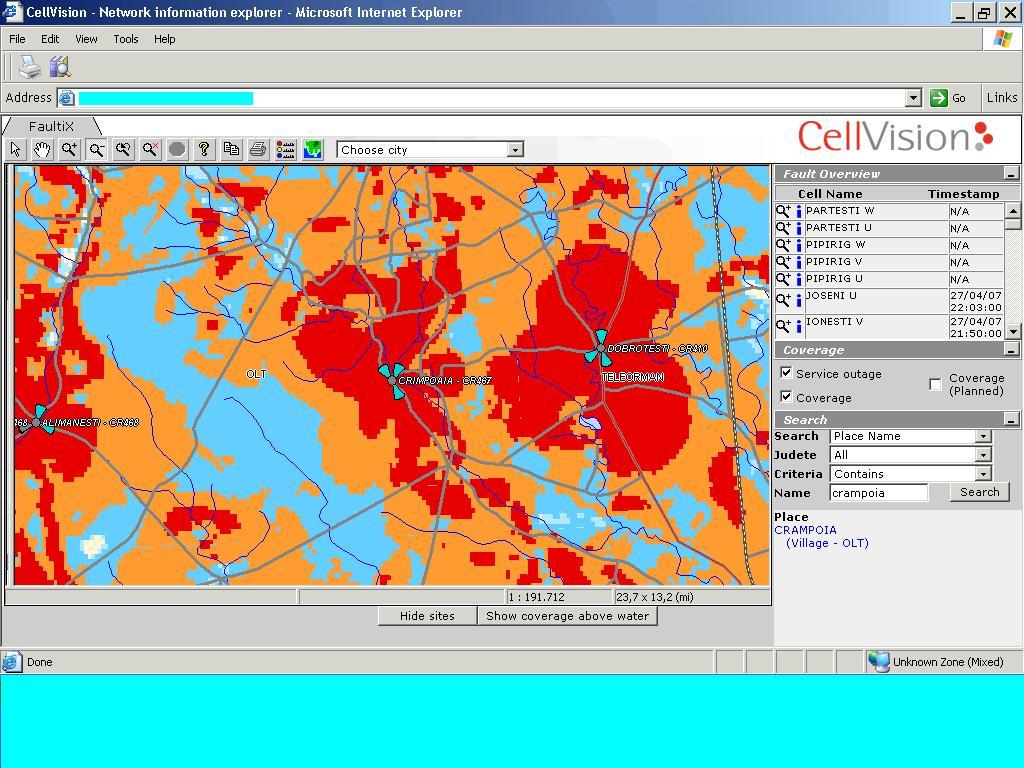
Task: Select the arrow pointer tool
Action: coord(16,150)
